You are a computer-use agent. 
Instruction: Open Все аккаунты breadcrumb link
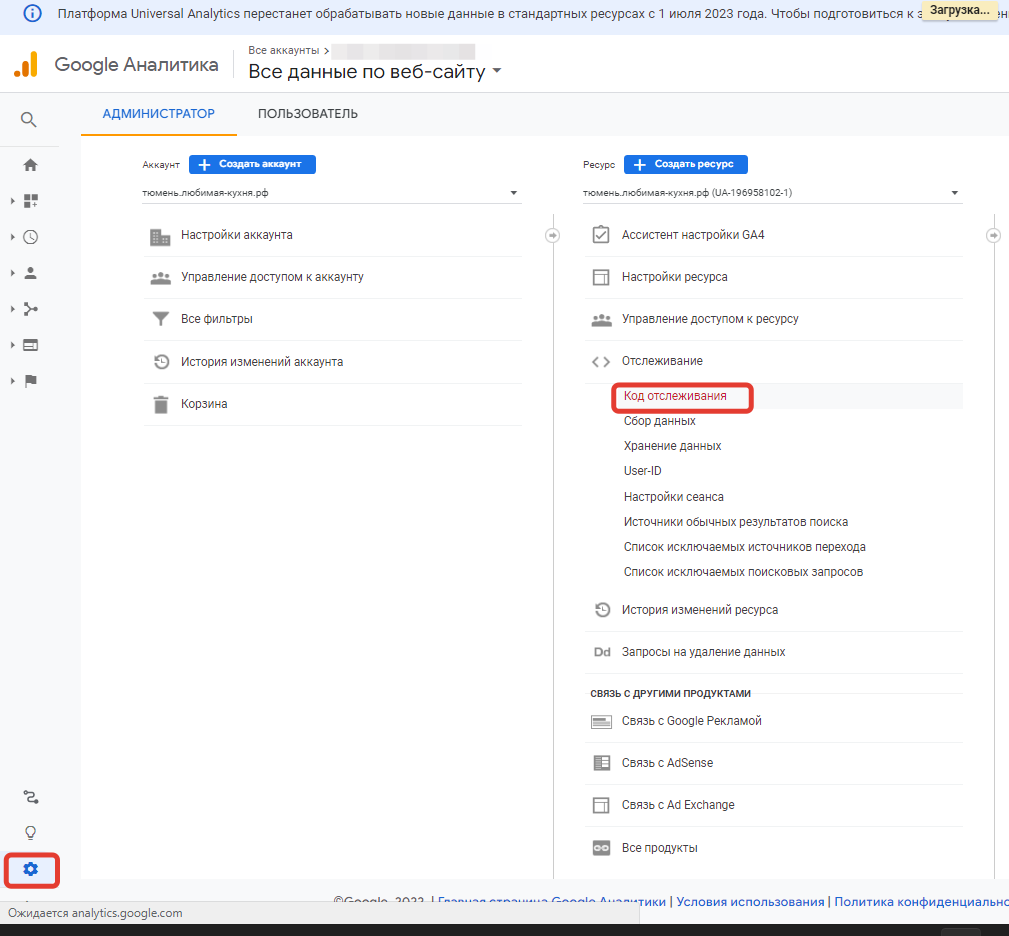284,50
